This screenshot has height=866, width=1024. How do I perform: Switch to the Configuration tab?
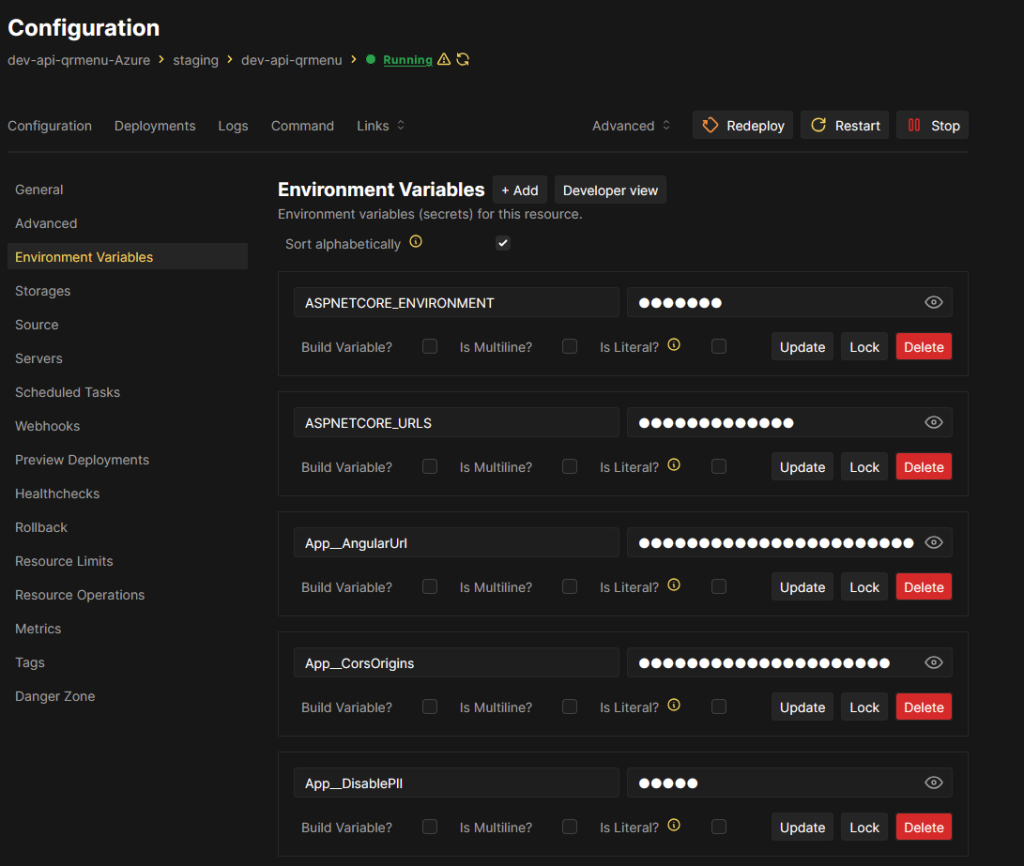(x=50, y=125)
